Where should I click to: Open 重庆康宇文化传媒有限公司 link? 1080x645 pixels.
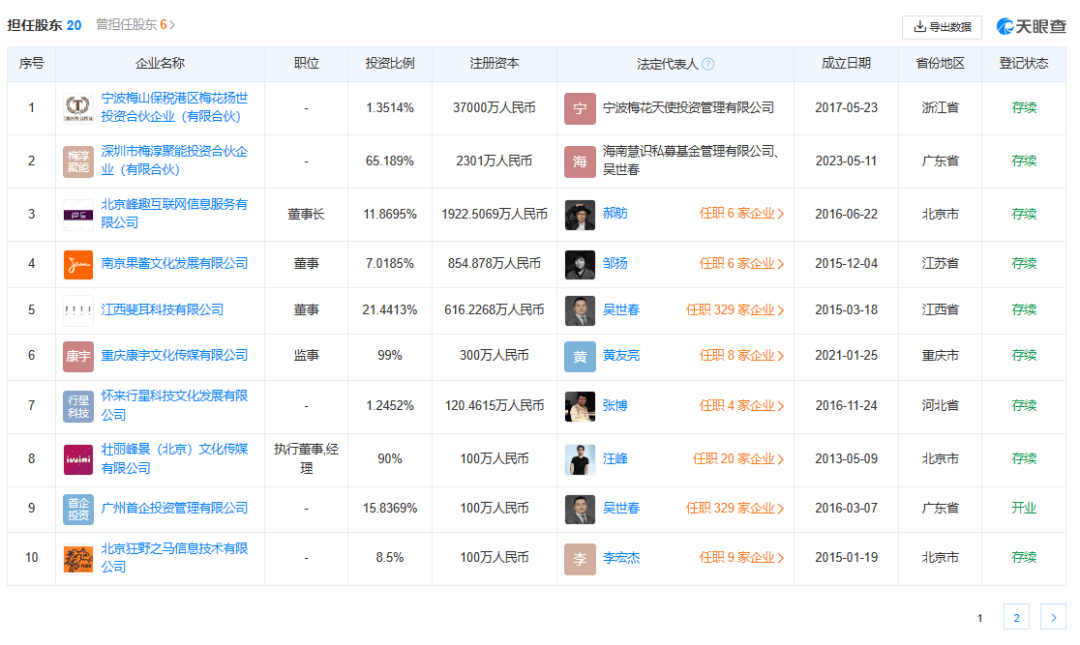(174, 356)
